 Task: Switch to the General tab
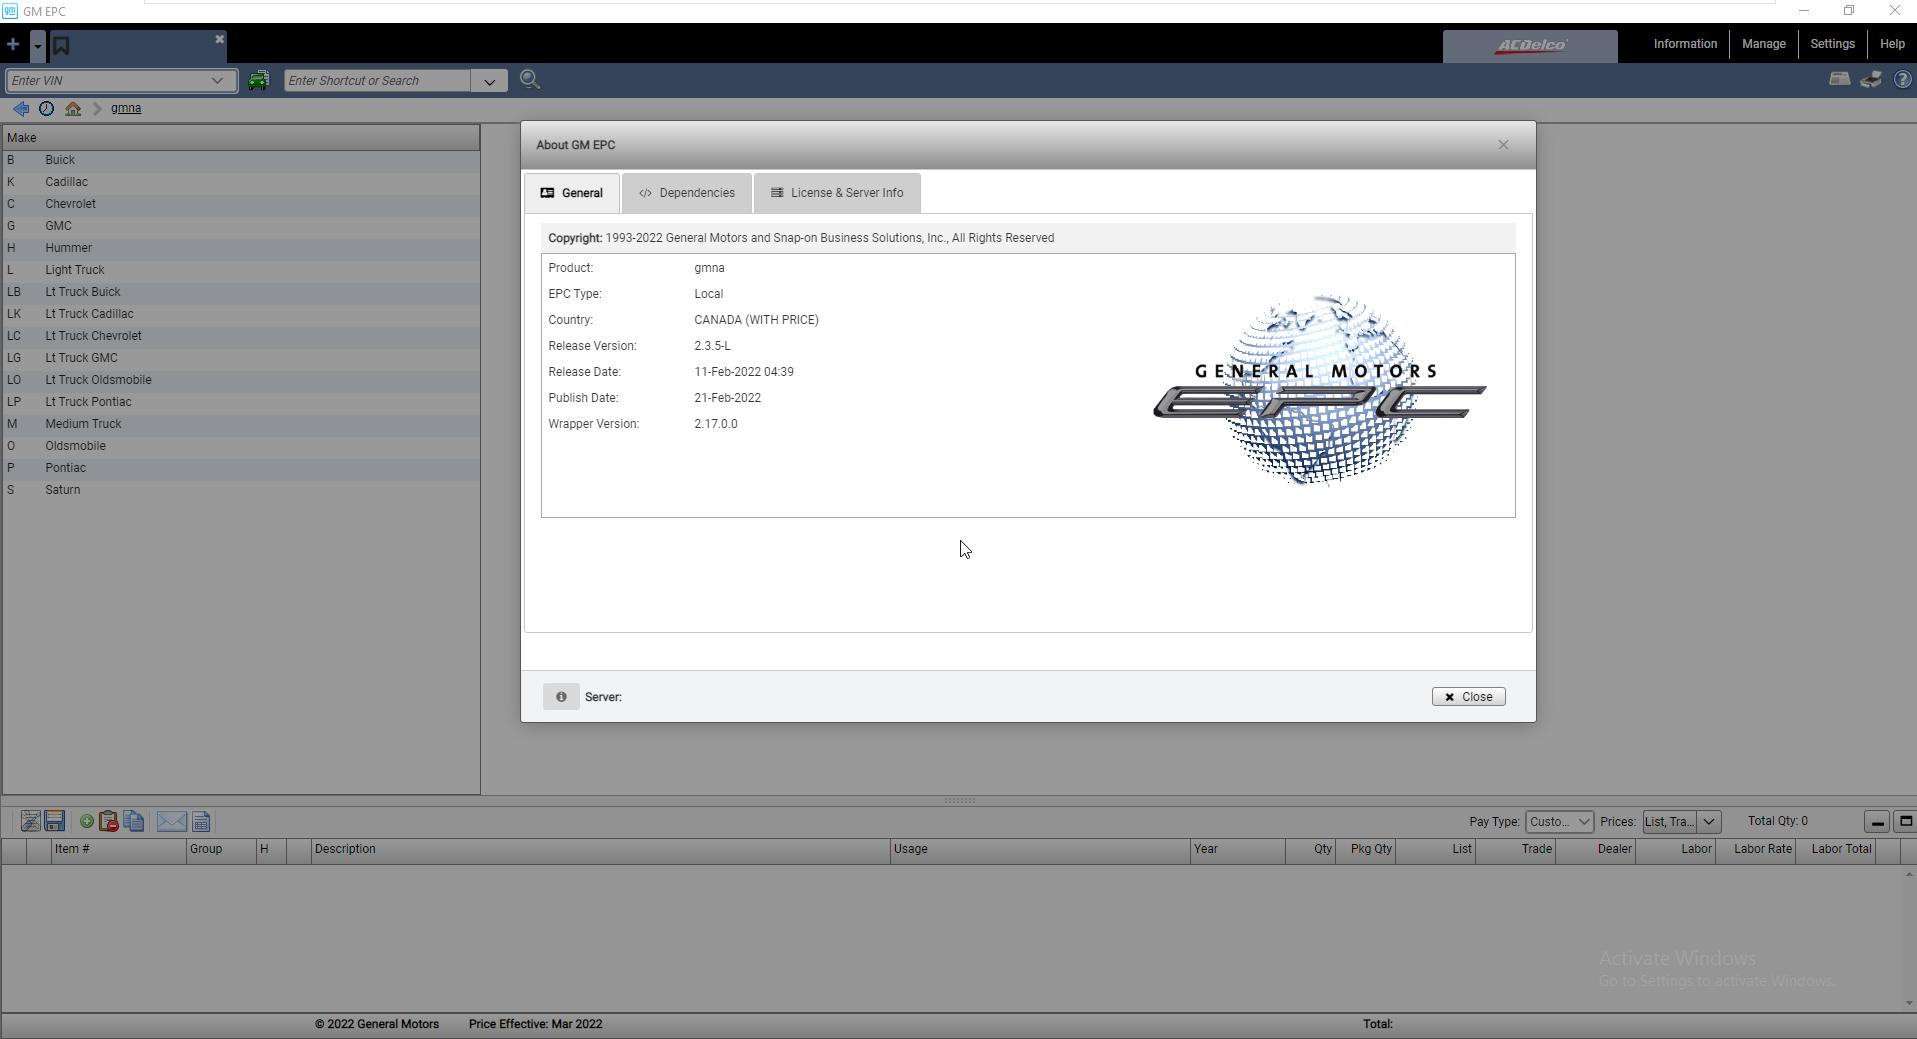click(x=572, y=193)
